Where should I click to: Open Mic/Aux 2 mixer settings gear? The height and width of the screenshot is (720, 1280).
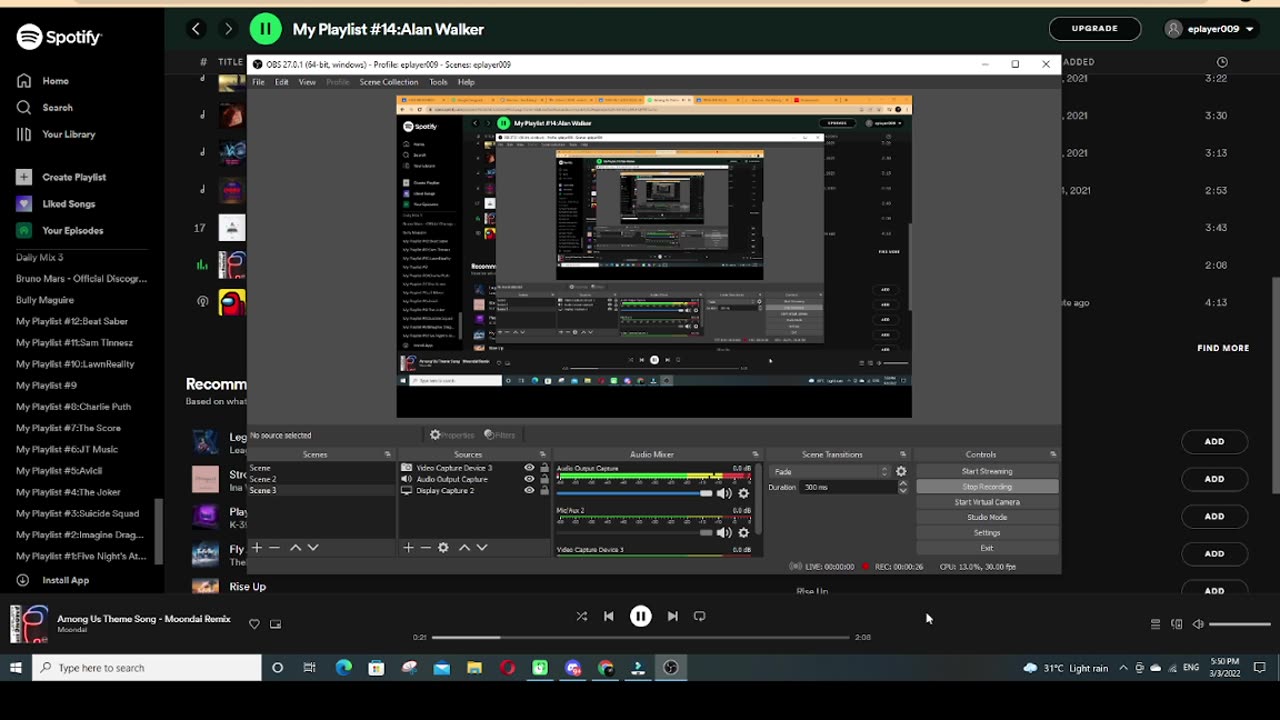tap(743, 533)
